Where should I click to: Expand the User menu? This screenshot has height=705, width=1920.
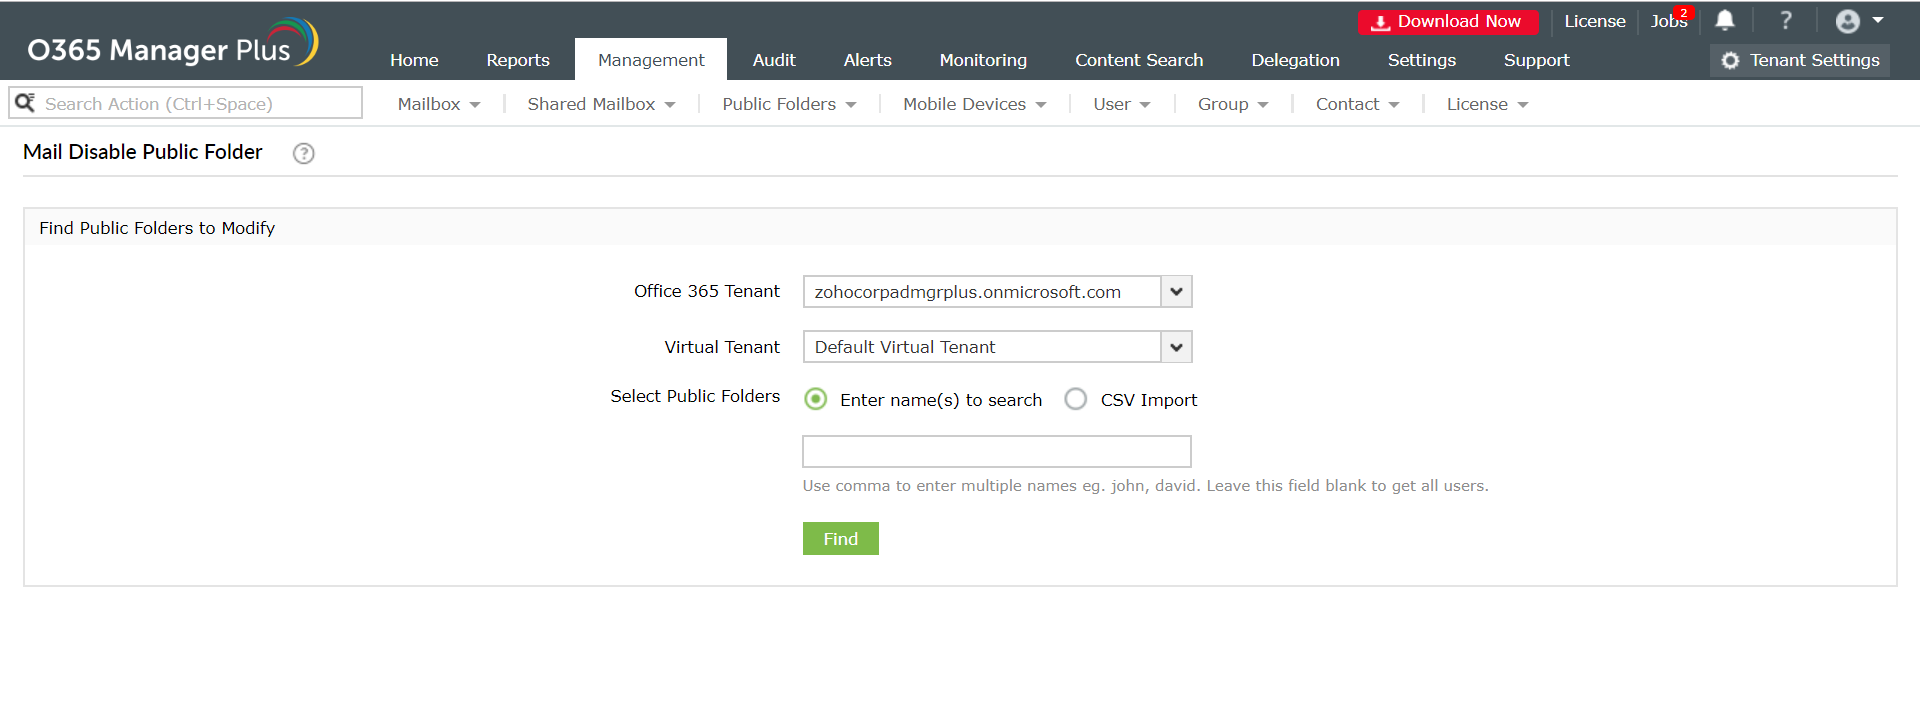point(1122,104)
